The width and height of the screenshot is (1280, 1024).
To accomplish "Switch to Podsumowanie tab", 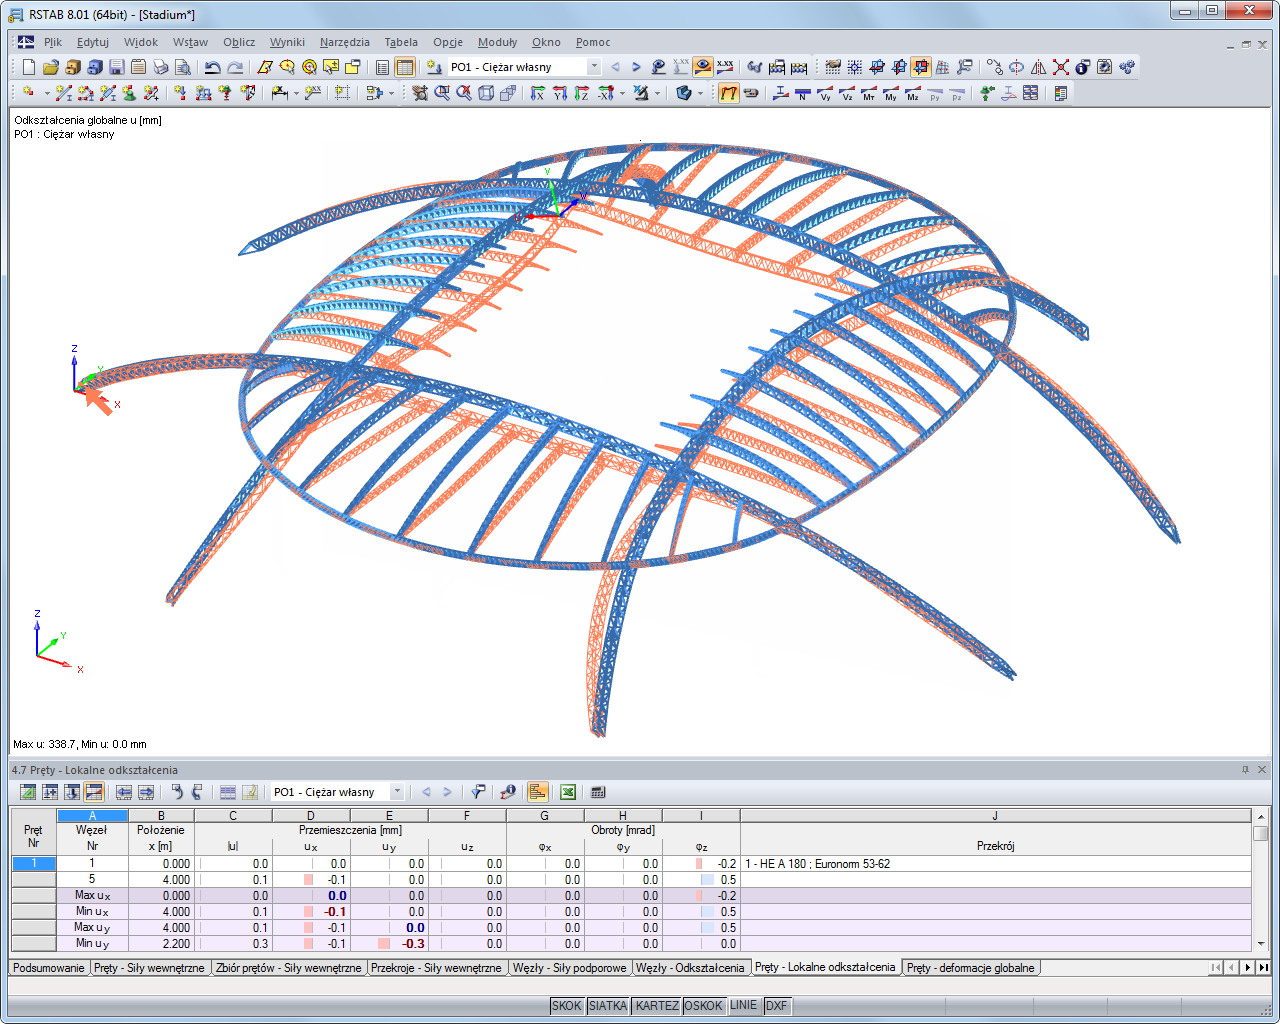I will click(x=49, y=968).
